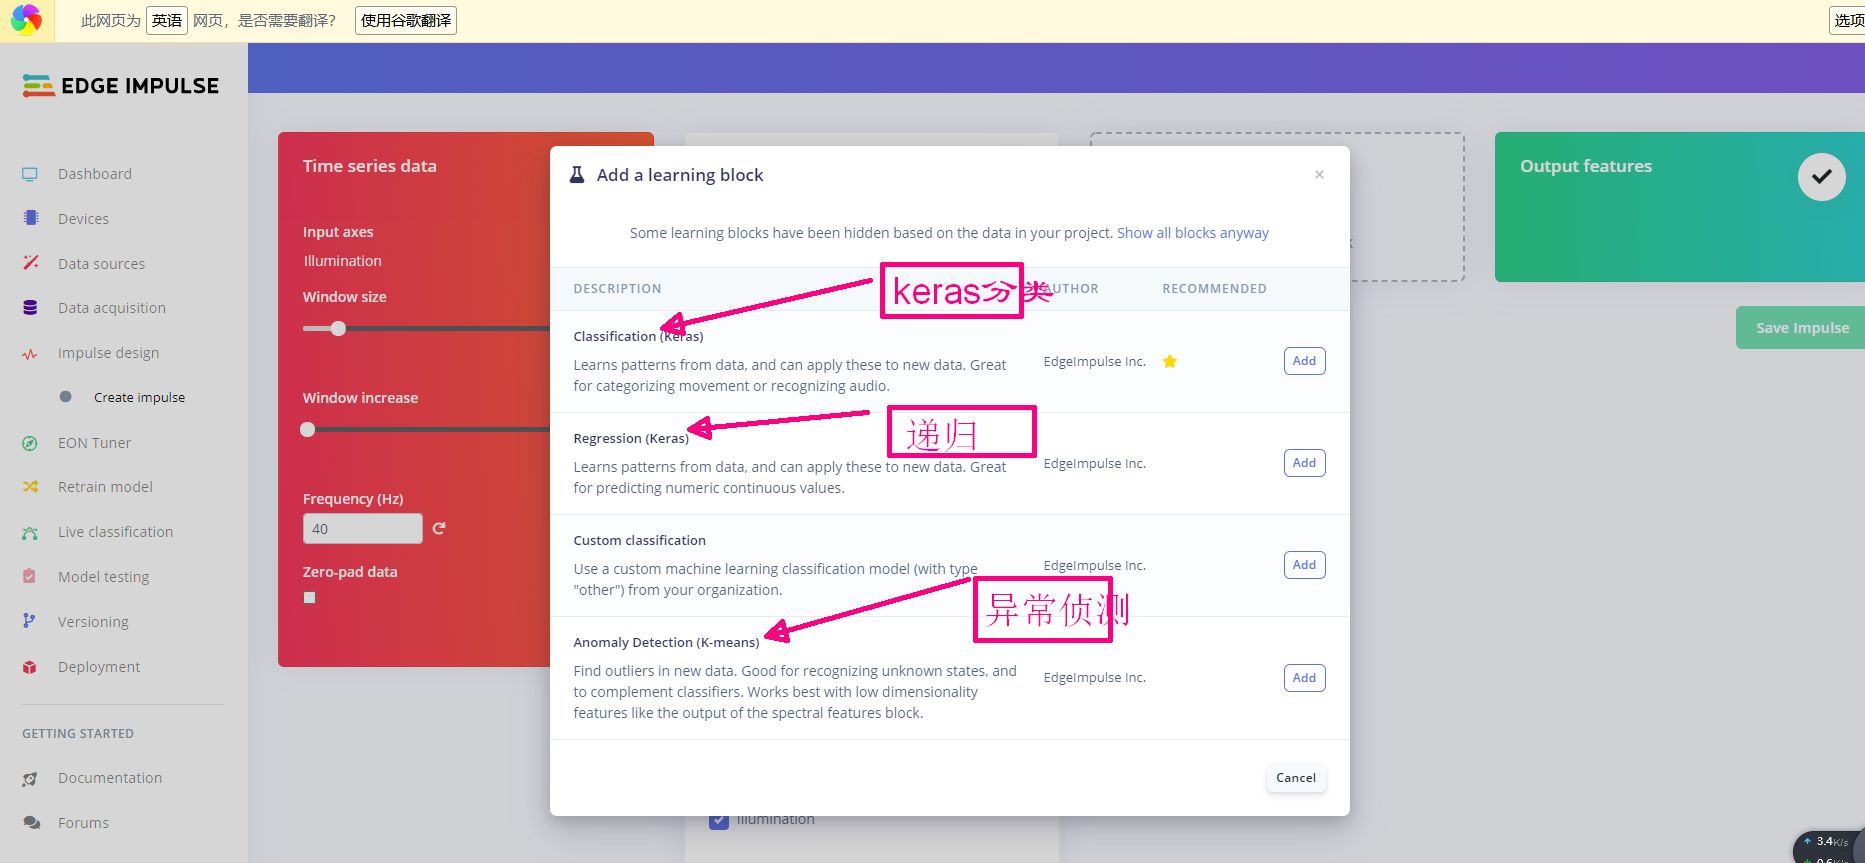Click the Frequency (Hz) input field
The width and height of the screenshot is (1865, 863).
[x=363, y=529]
